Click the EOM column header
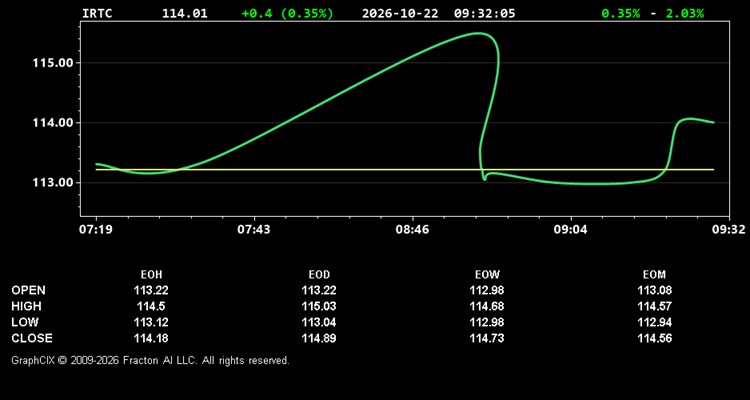Image resolution: width=750 pixels, height=400 pixels. [x=654, y=275]
